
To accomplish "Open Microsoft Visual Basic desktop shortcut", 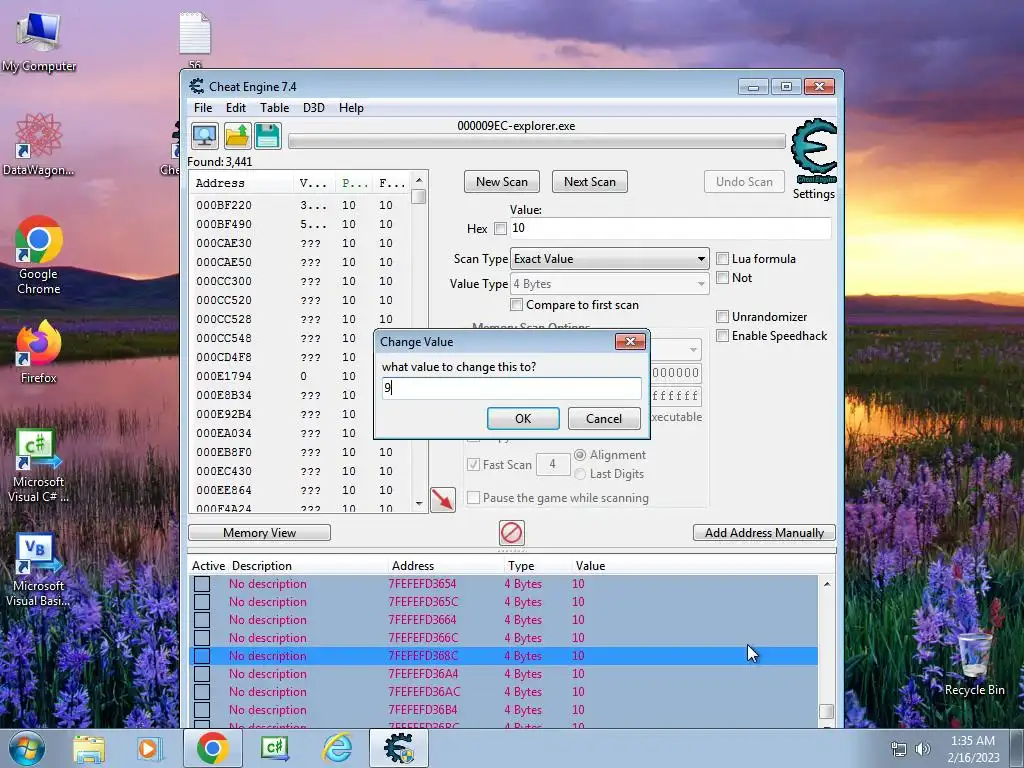I will coord(39,570).
